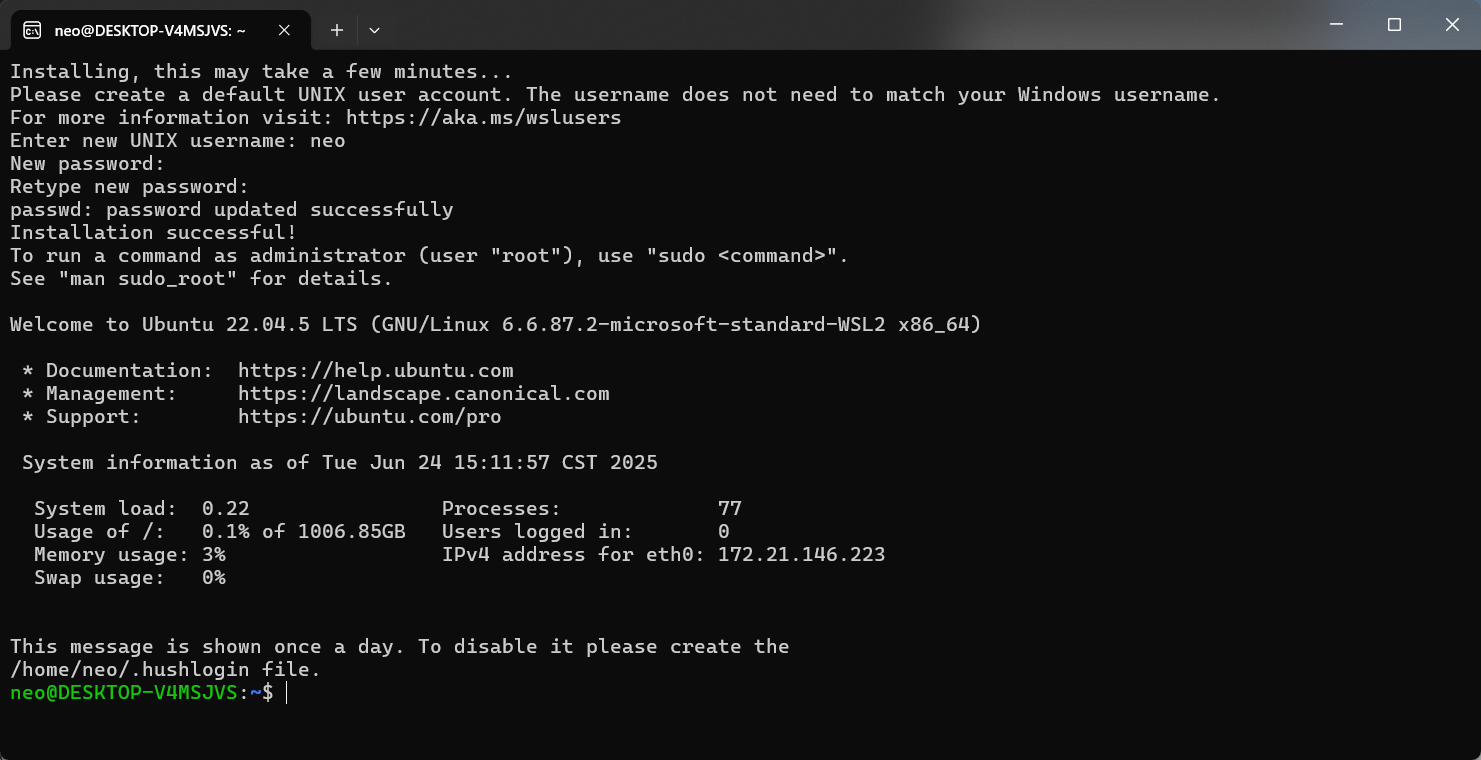Click the terminal icon in the tab
Image resolution: width=1481 pixels, height=760 pixels.
32,30
